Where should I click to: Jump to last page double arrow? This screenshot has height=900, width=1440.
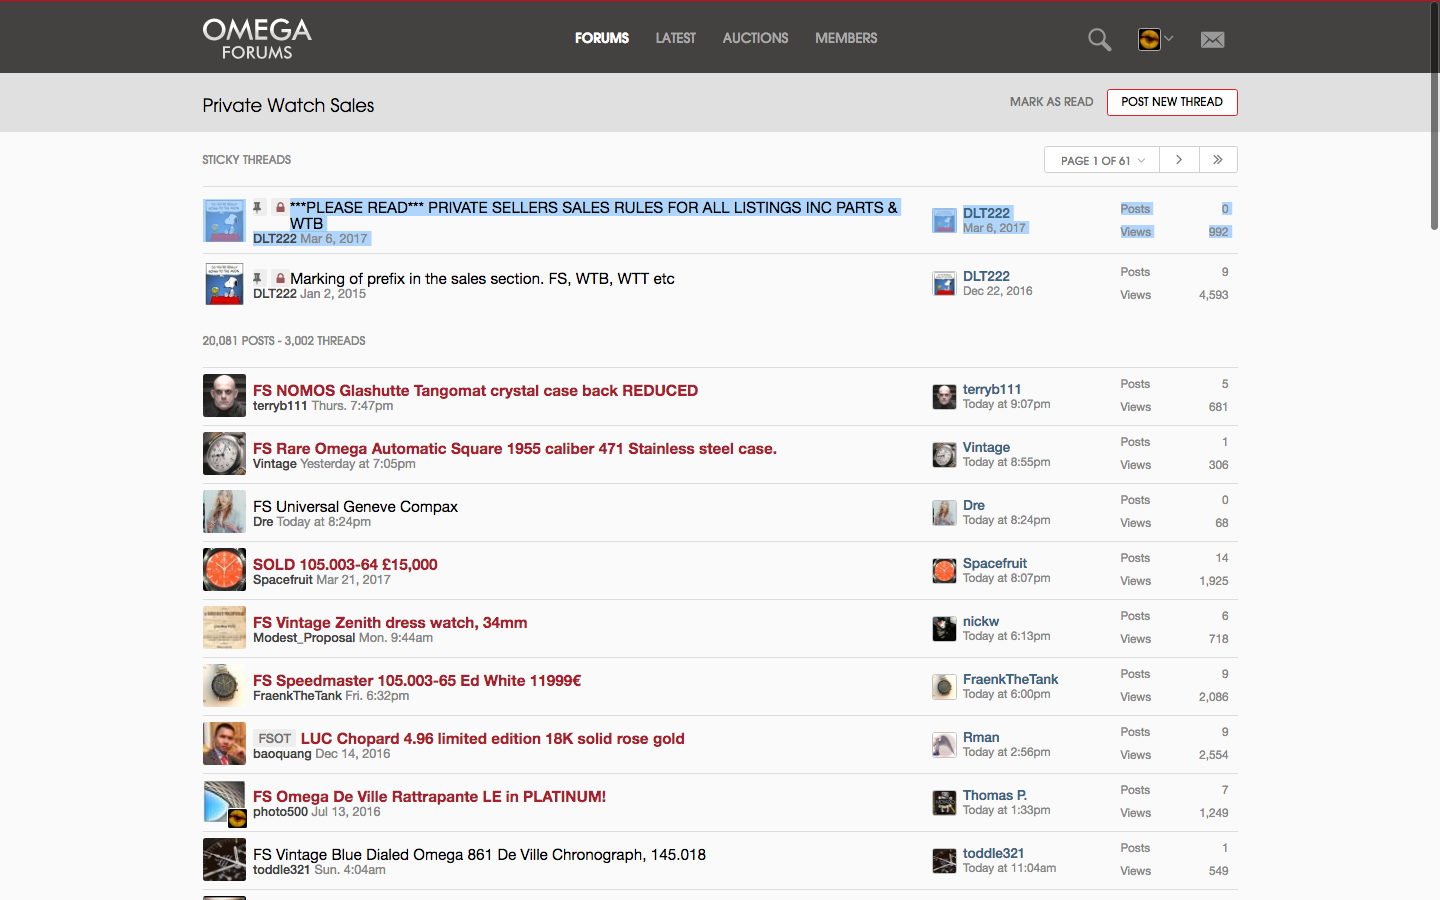(1217, 160)
